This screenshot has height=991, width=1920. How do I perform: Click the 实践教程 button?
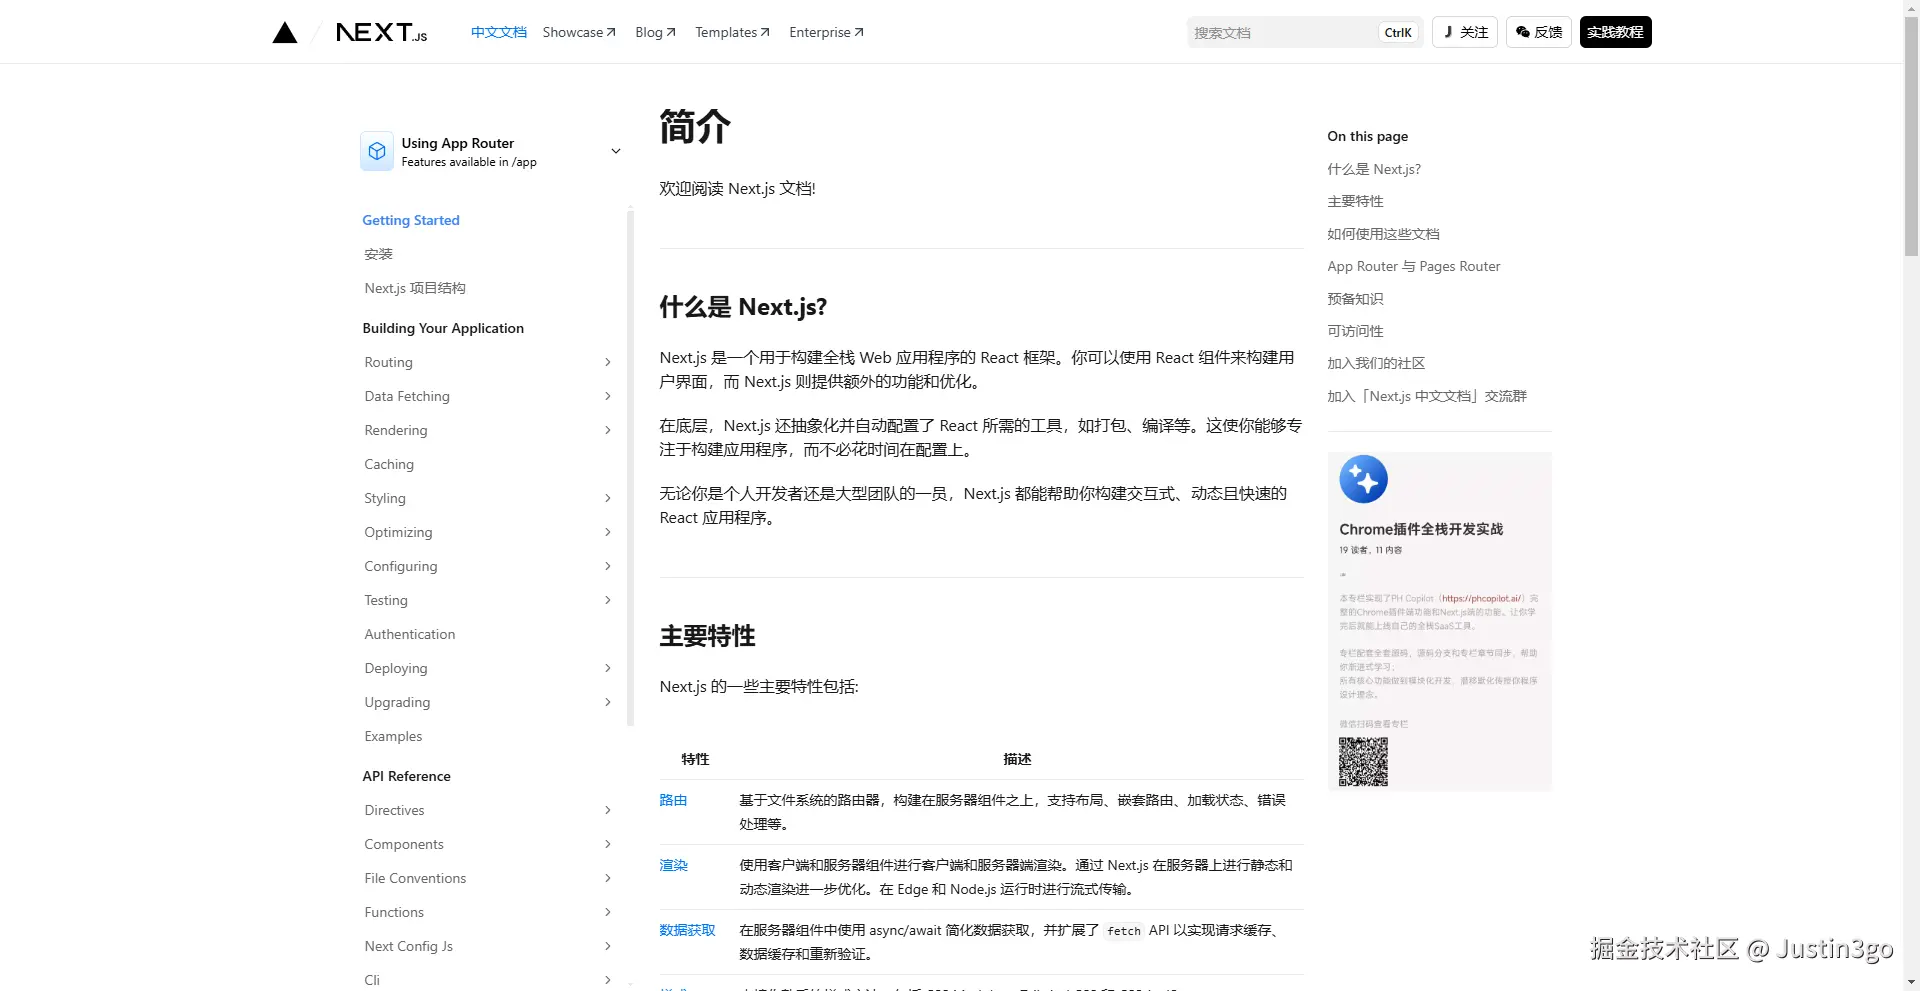pyautogui.click(x=1616, y=32)
